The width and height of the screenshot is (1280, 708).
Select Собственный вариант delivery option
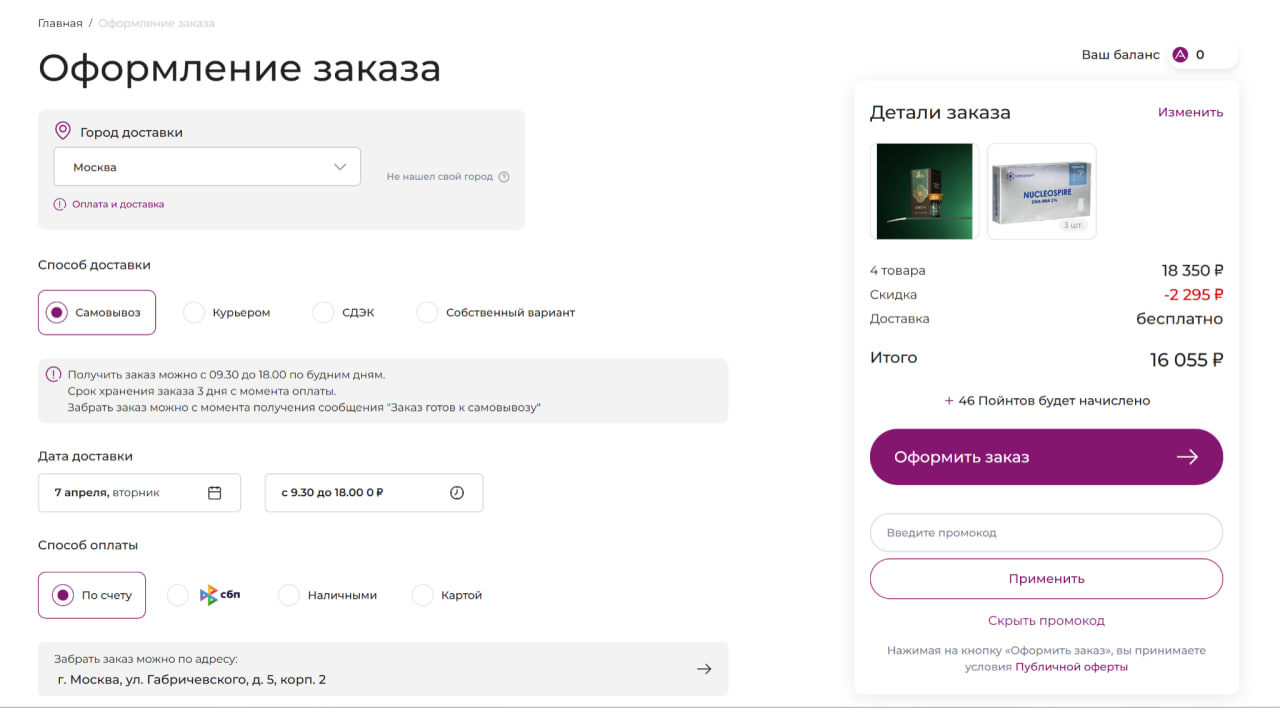[496, 312]
